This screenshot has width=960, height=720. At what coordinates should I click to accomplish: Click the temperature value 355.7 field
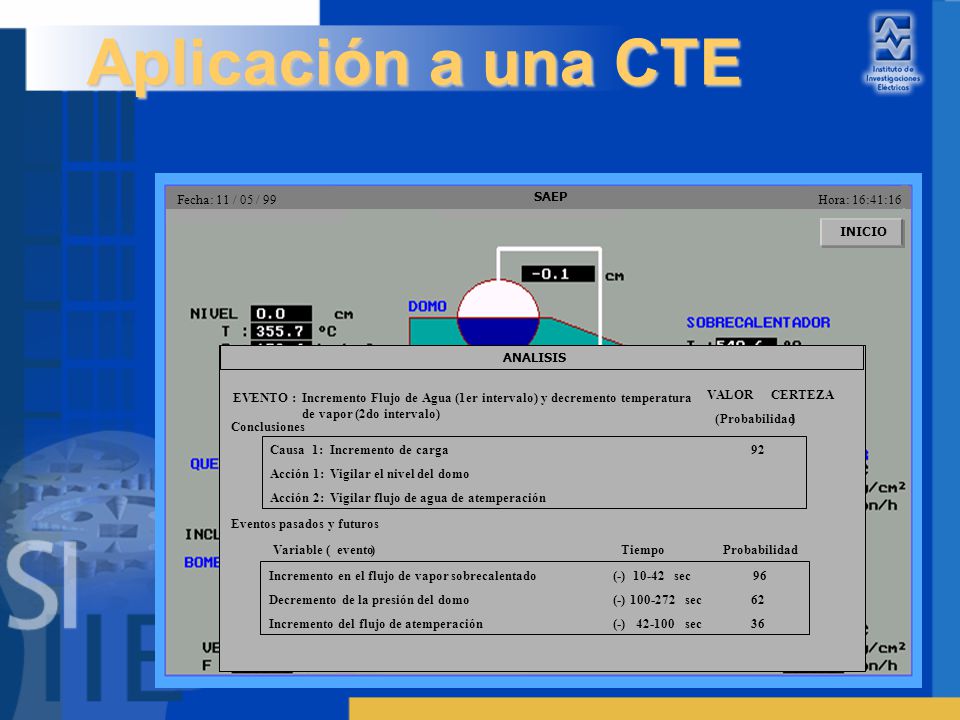[x=281, y=331]
